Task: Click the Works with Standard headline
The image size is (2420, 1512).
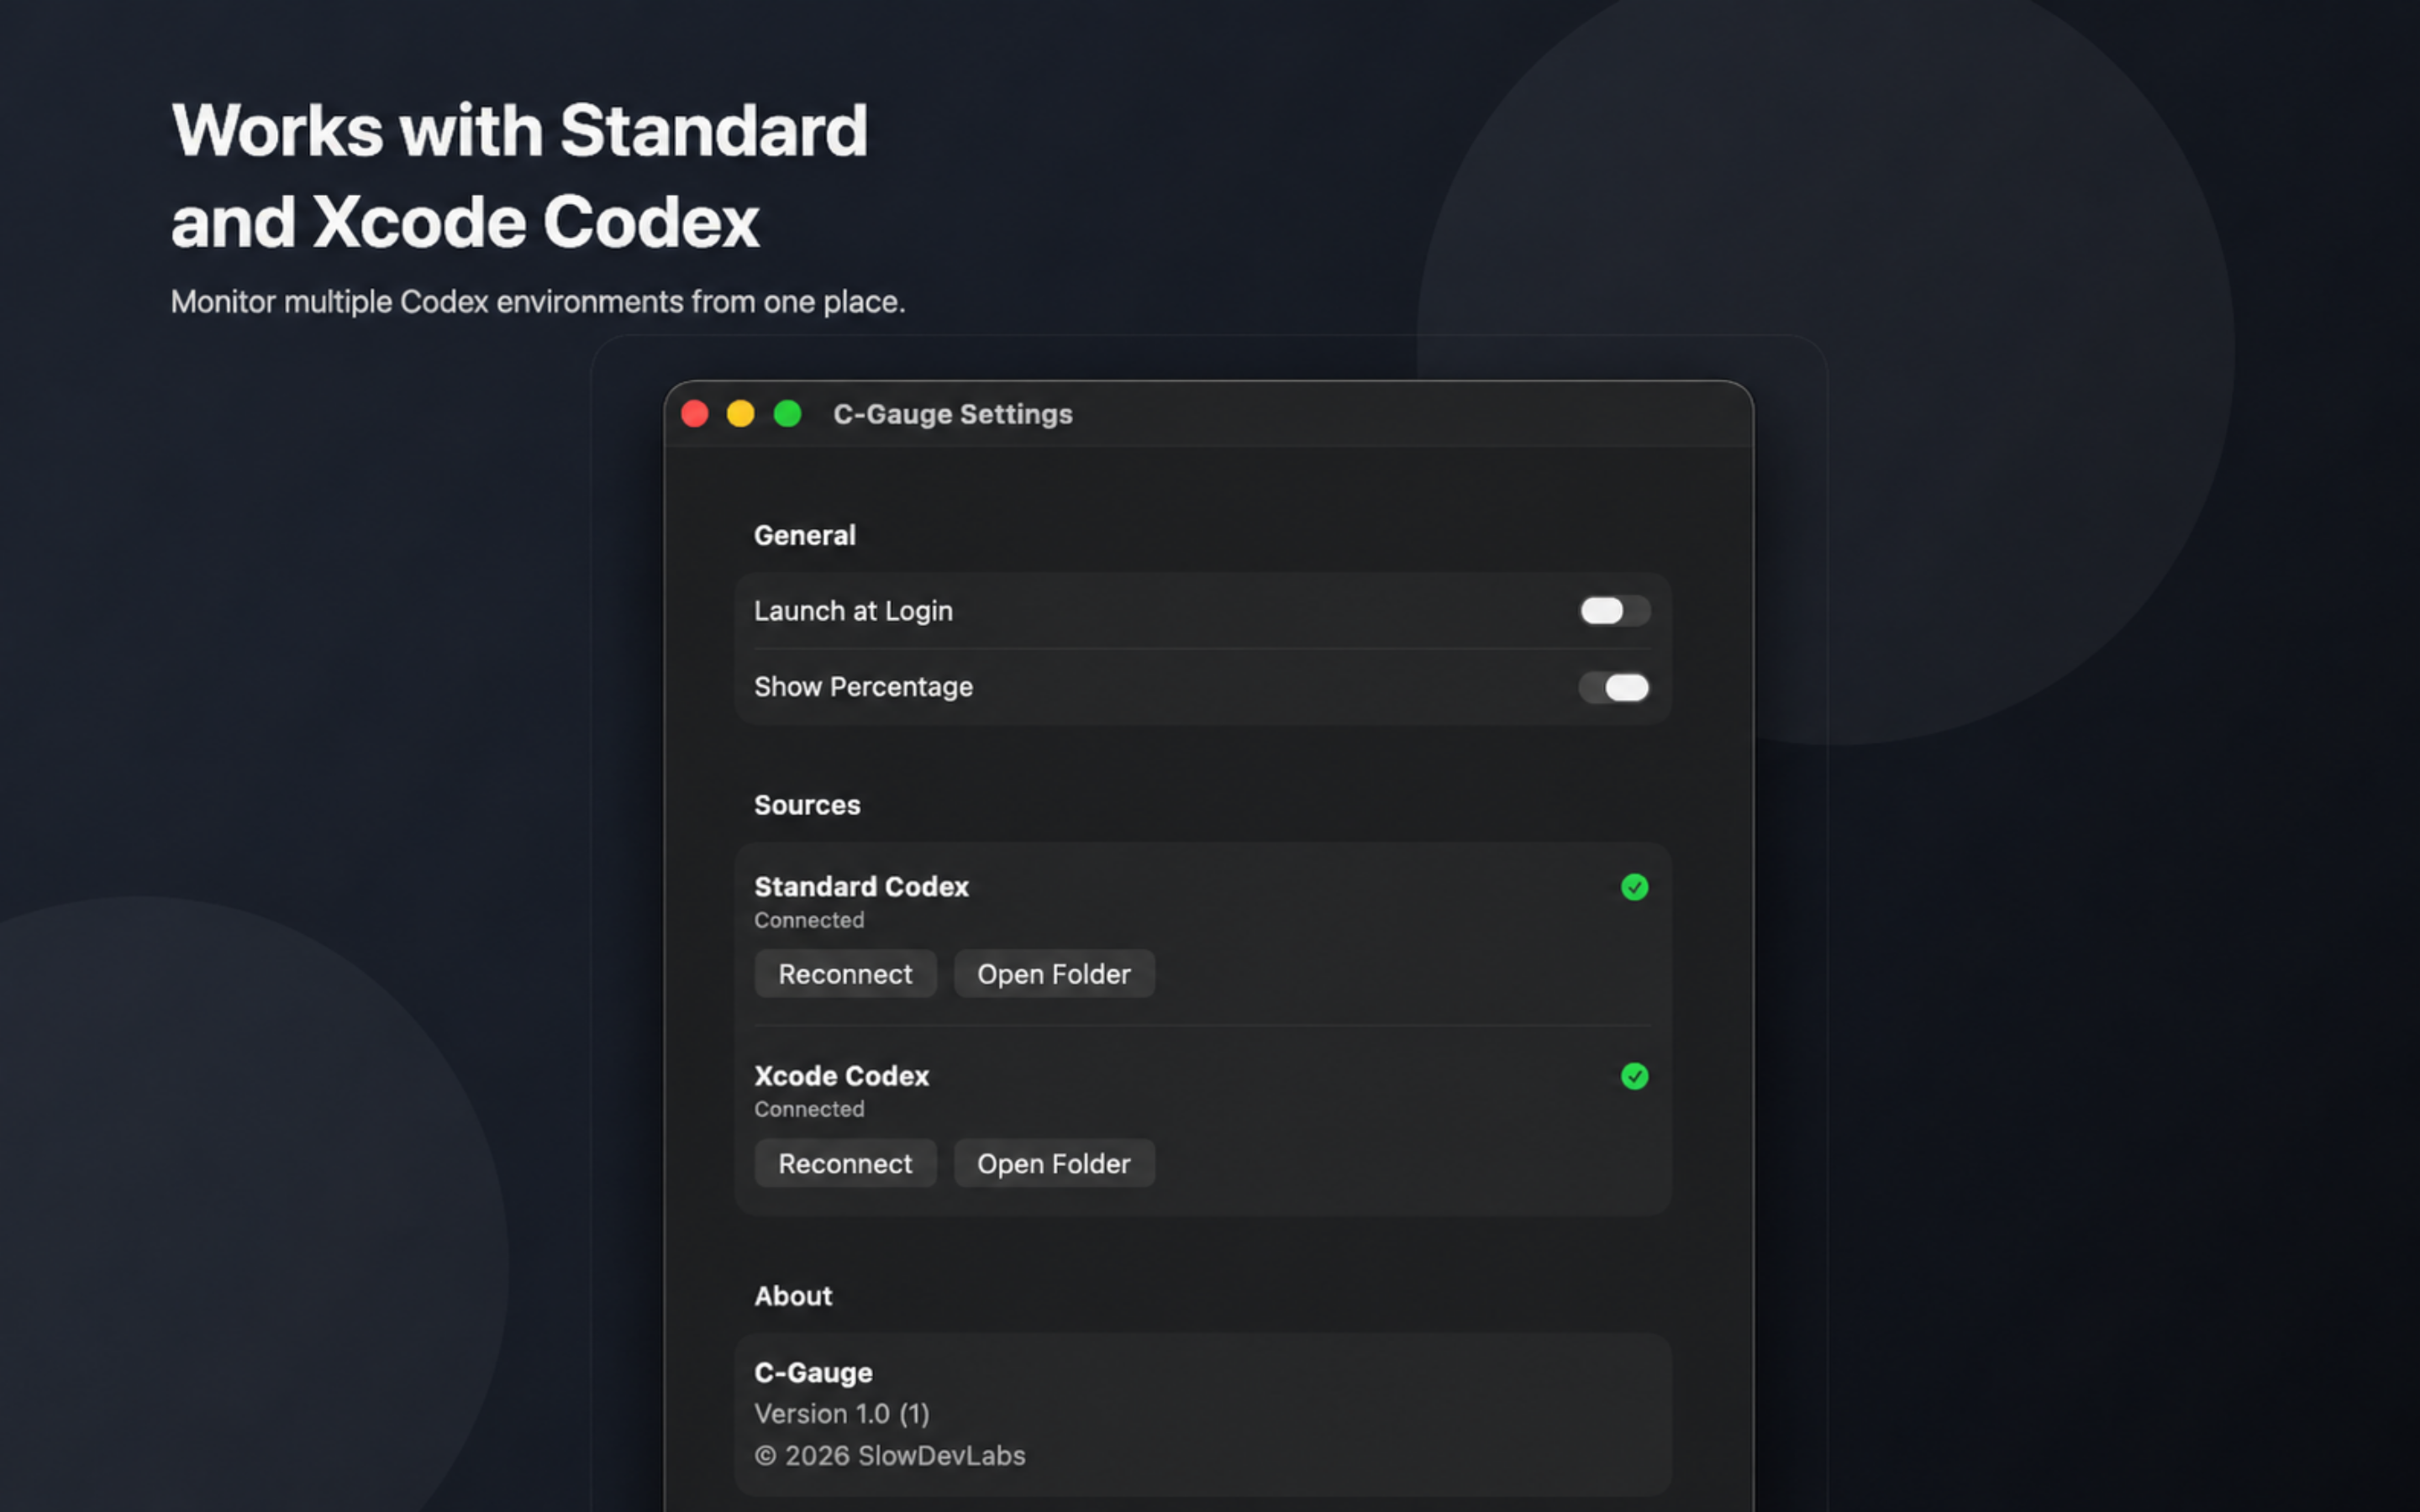Action: tap(519, 175)
